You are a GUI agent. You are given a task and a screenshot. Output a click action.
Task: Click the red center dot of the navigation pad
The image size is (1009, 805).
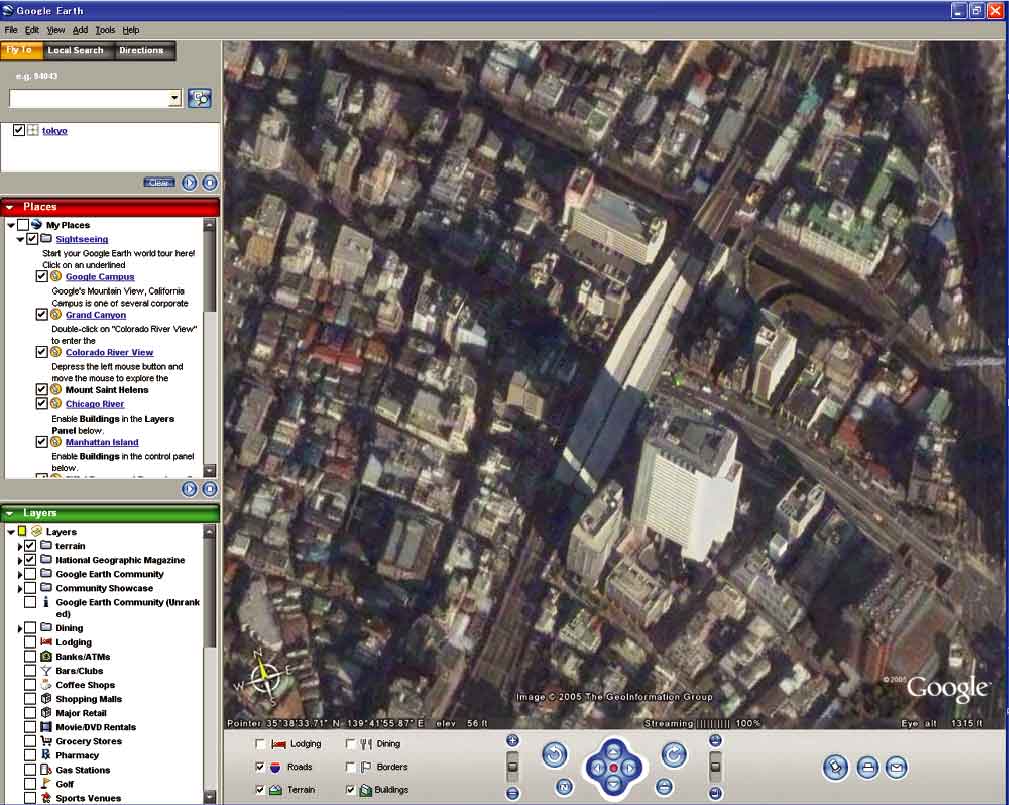[x=613, y=768]
